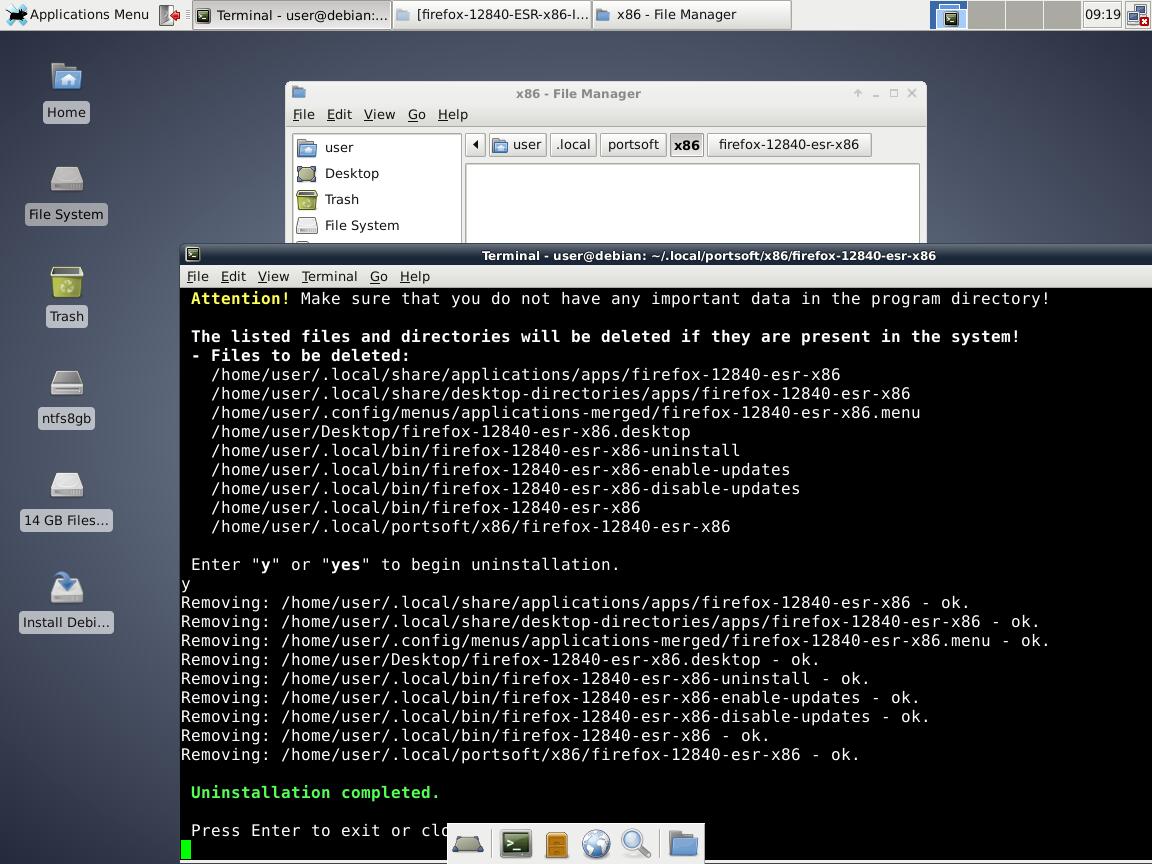The width and height of the screenshot is (1152, 864).
Task: Click the log out icon in top panel
Action: coord(170,15)
